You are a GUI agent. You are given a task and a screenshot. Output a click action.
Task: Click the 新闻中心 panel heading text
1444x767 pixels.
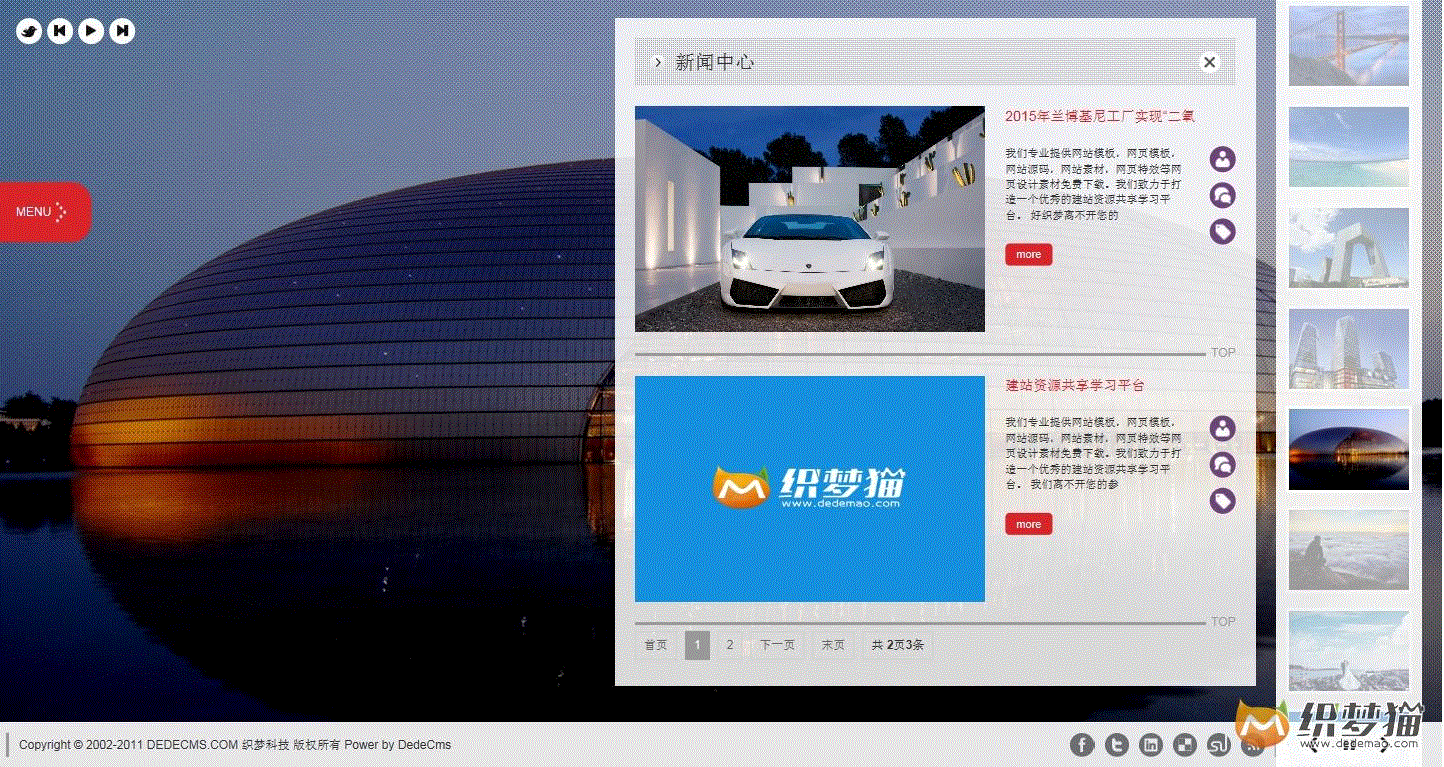coord(715,62)
